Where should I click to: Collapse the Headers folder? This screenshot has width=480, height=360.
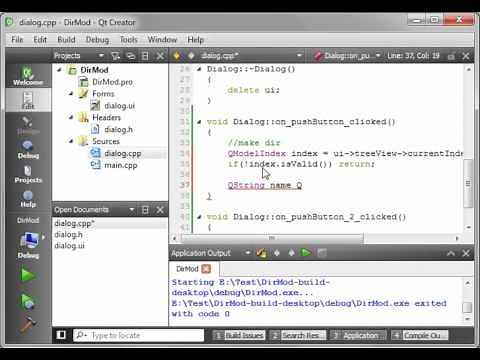click(x=71, y=117)
